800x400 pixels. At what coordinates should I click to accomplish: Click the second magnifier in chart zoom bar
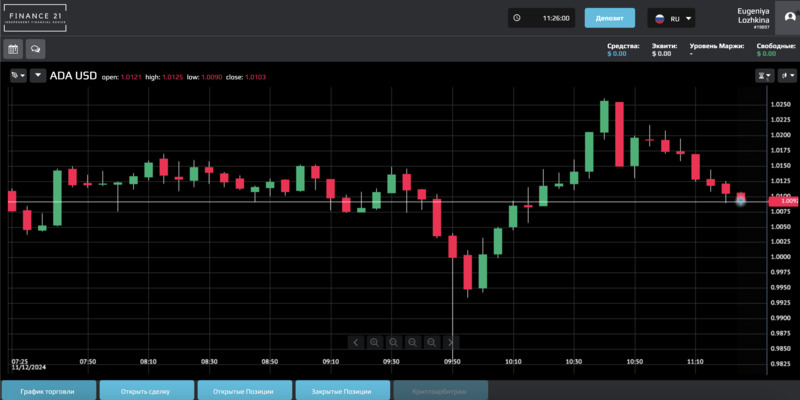393,342
